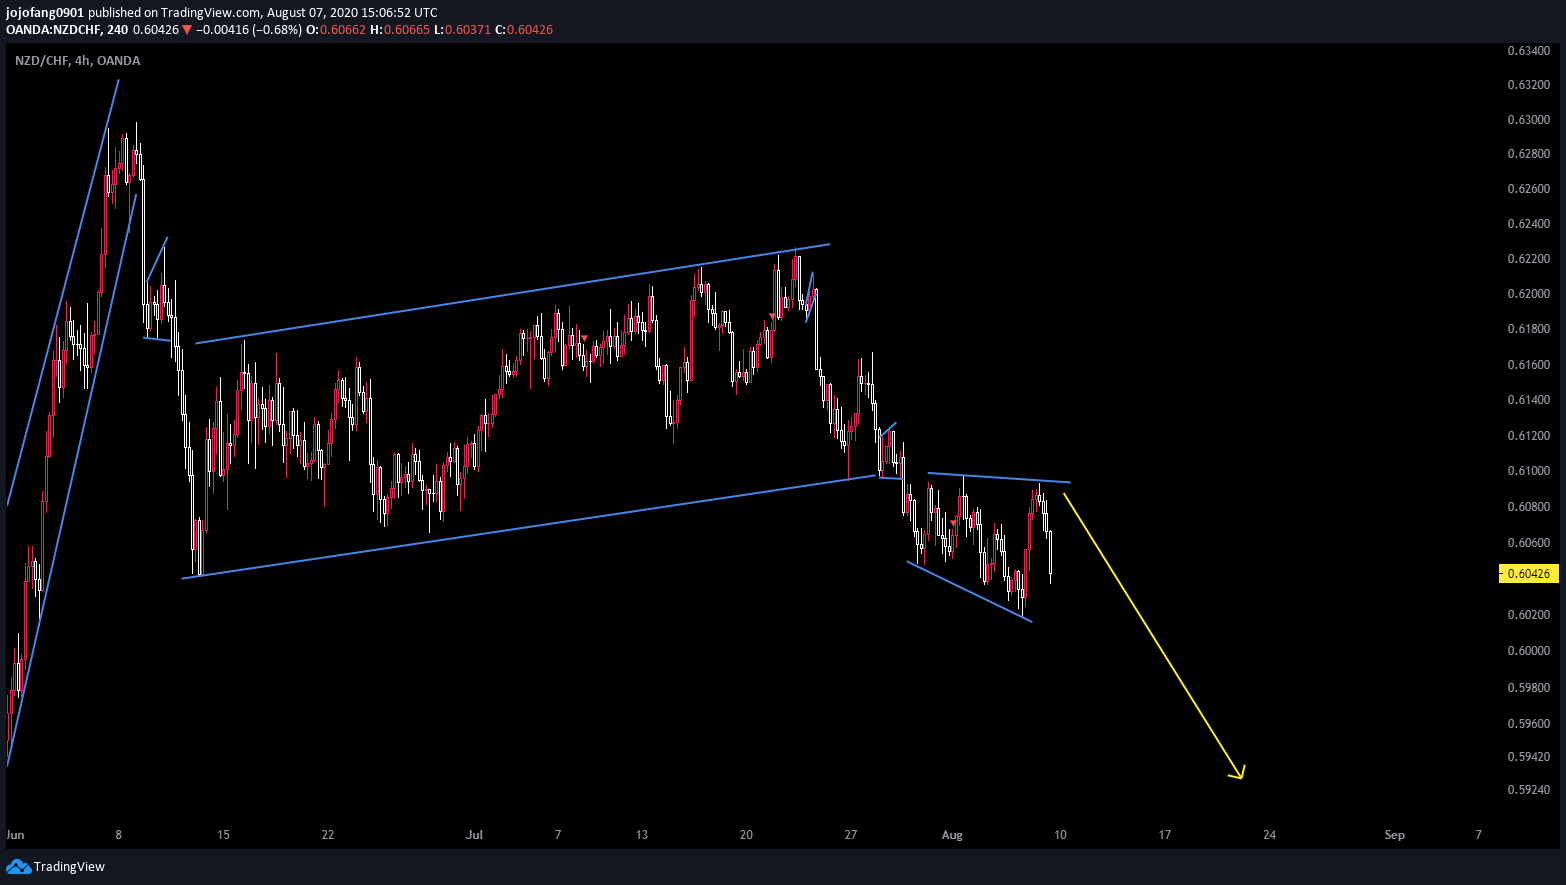This screenshot has height=885, width=1566.
Task: Click the H:0.60665 high value
Action: tap(400, 30)
